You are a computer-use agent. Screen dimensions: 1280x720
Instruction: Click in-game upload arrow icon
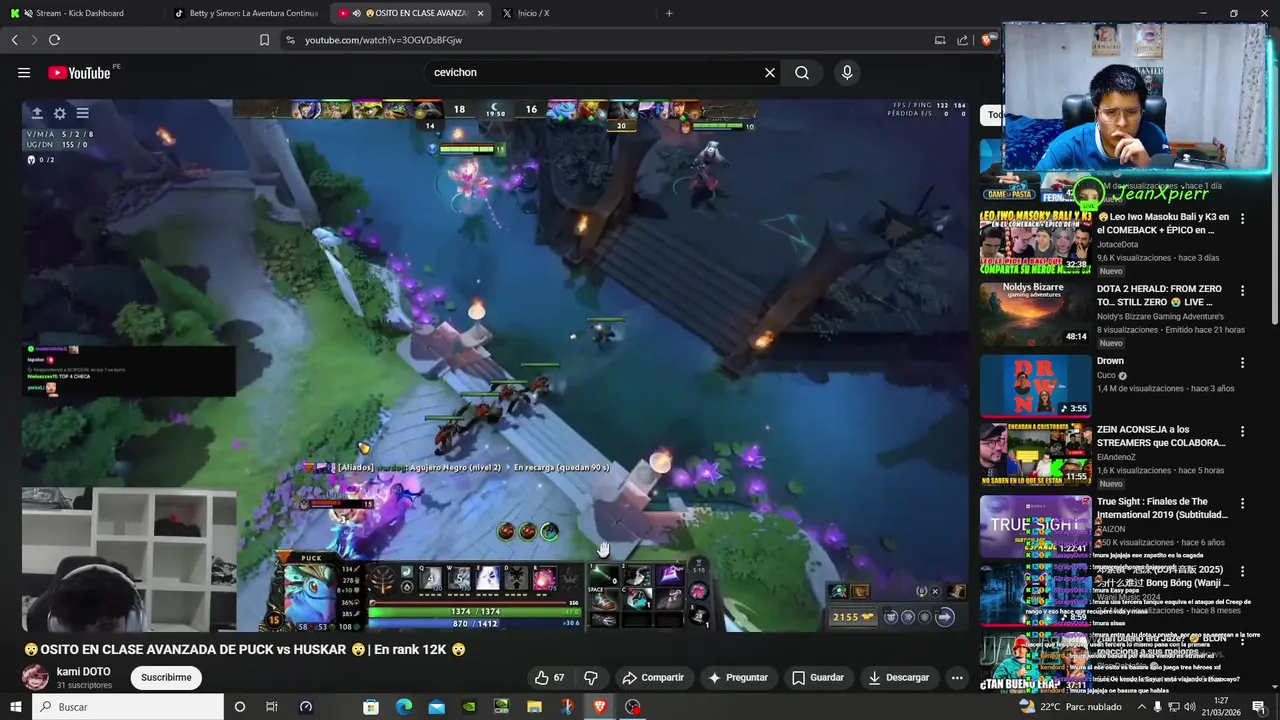click(37, 113)
